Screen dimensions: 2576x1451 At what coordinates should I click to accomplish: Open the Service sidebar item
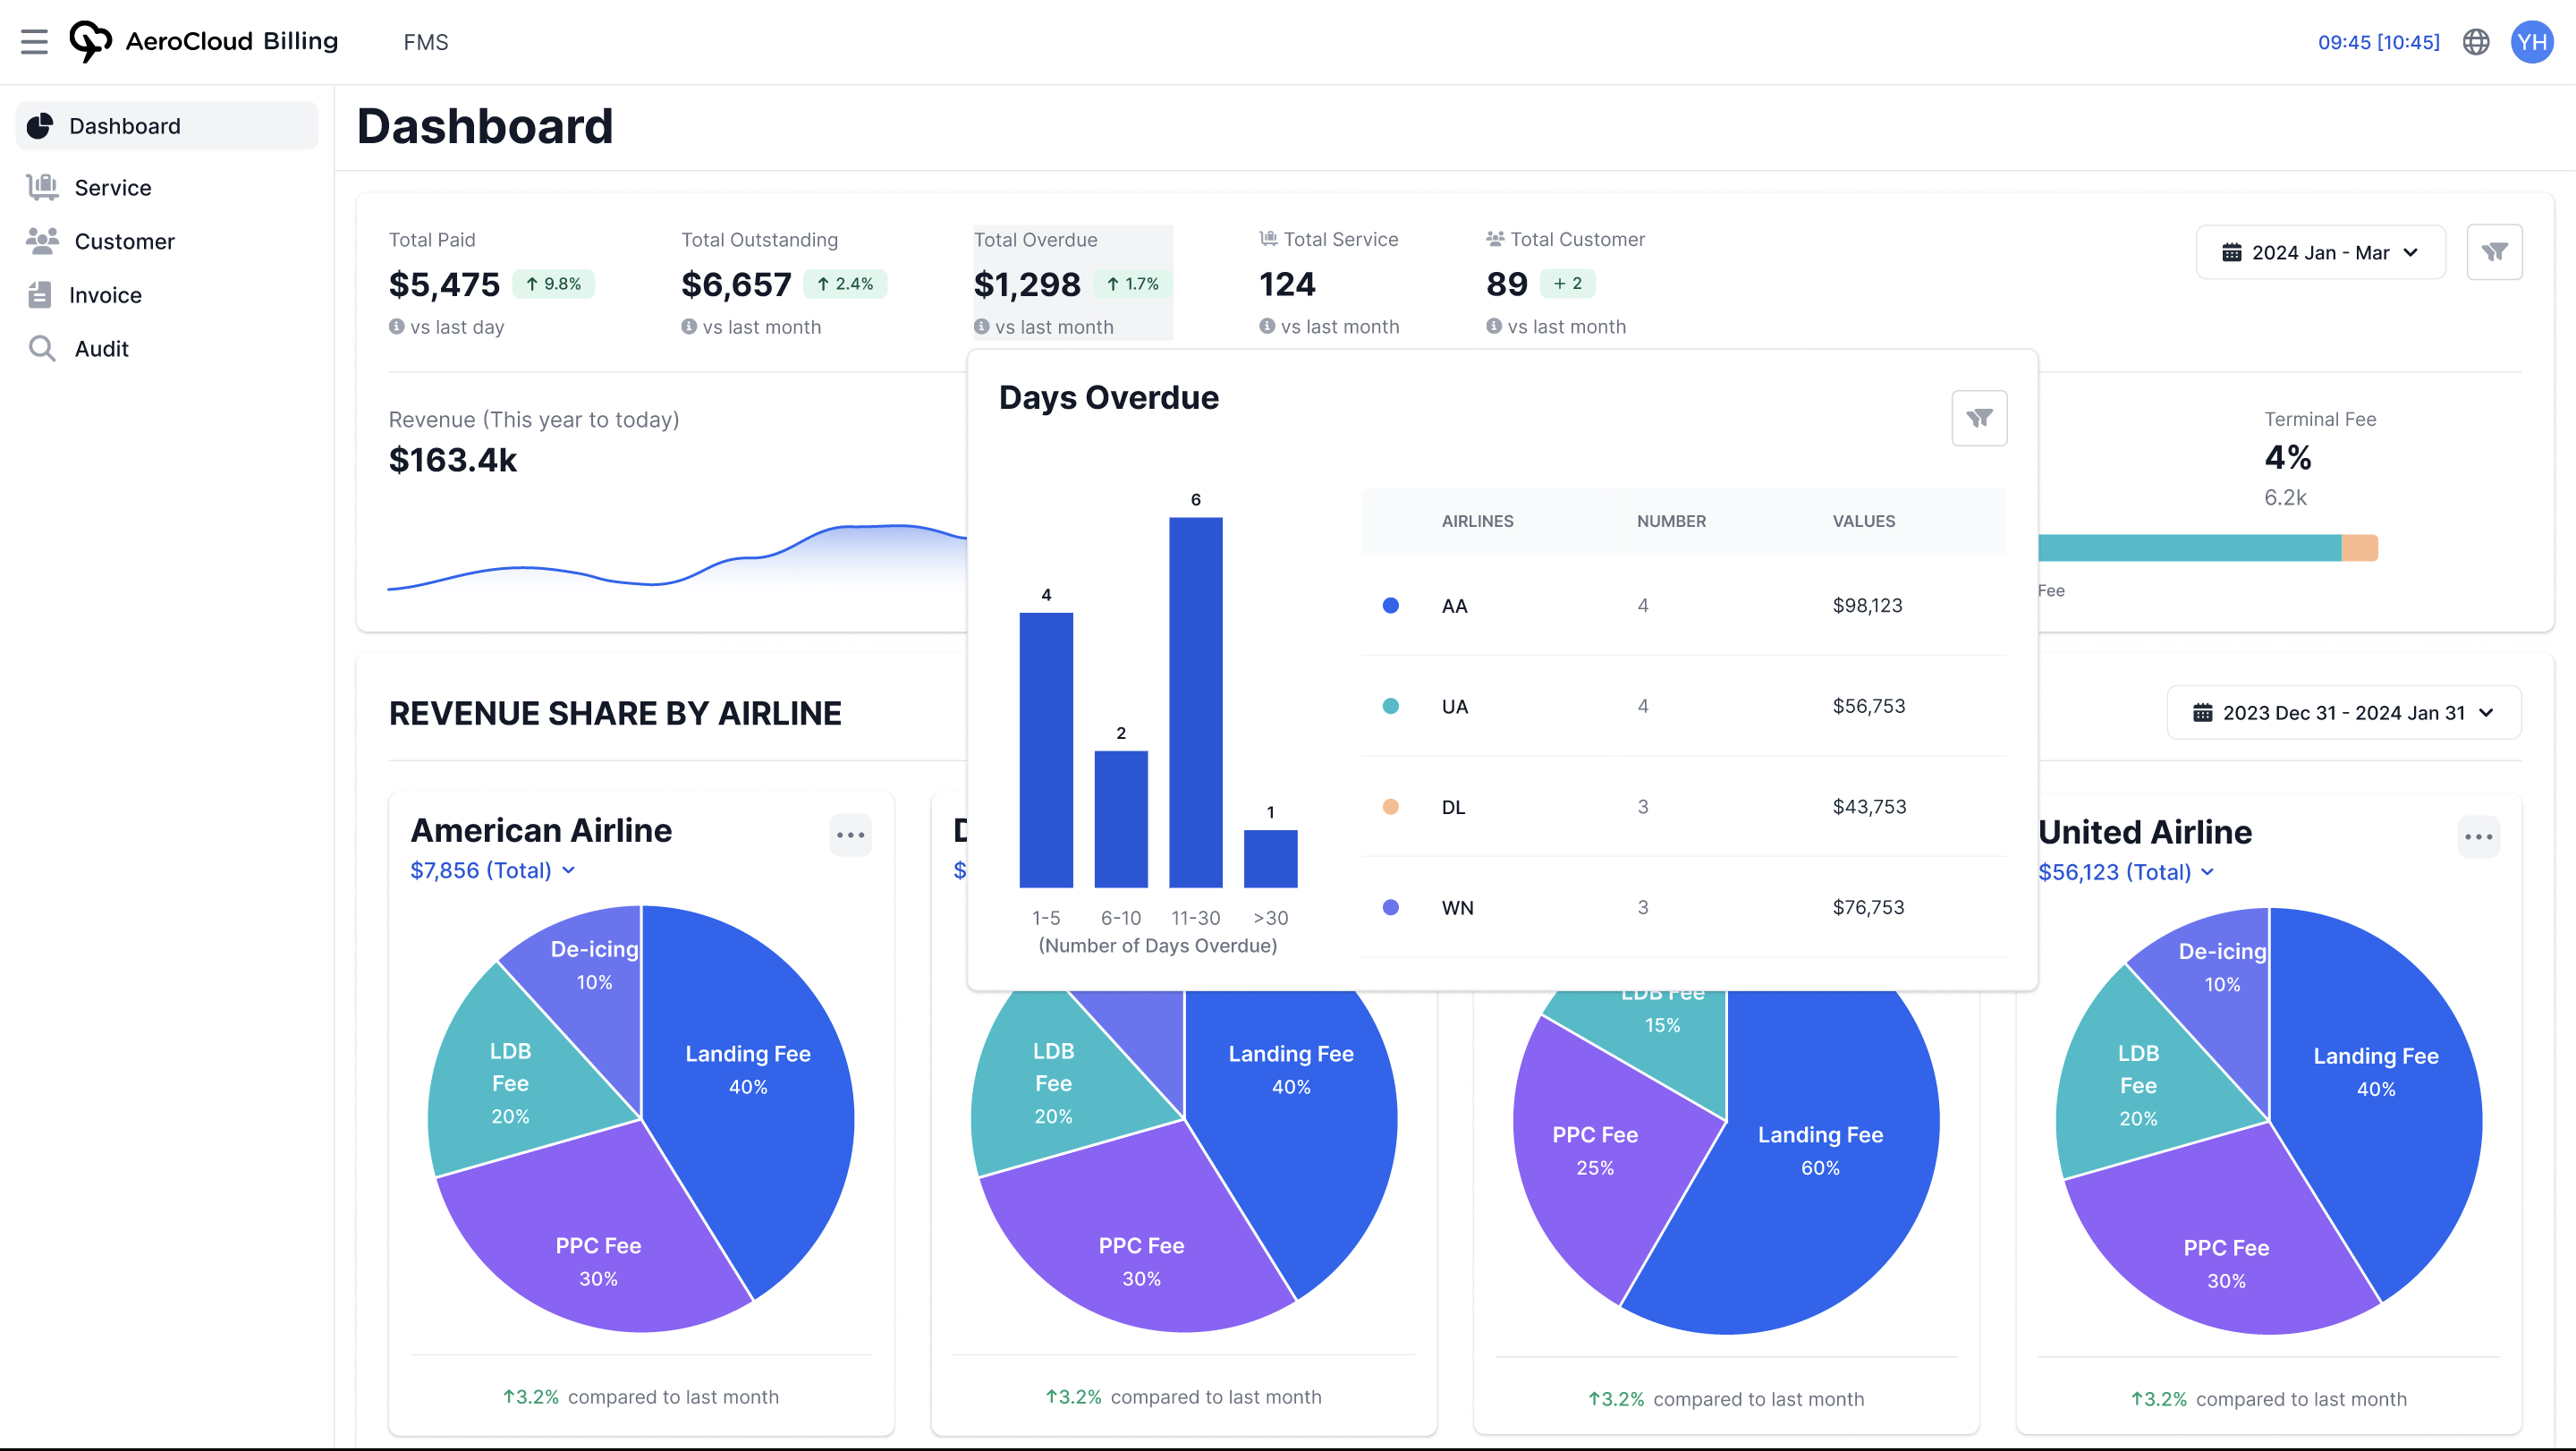click(112, 188)
